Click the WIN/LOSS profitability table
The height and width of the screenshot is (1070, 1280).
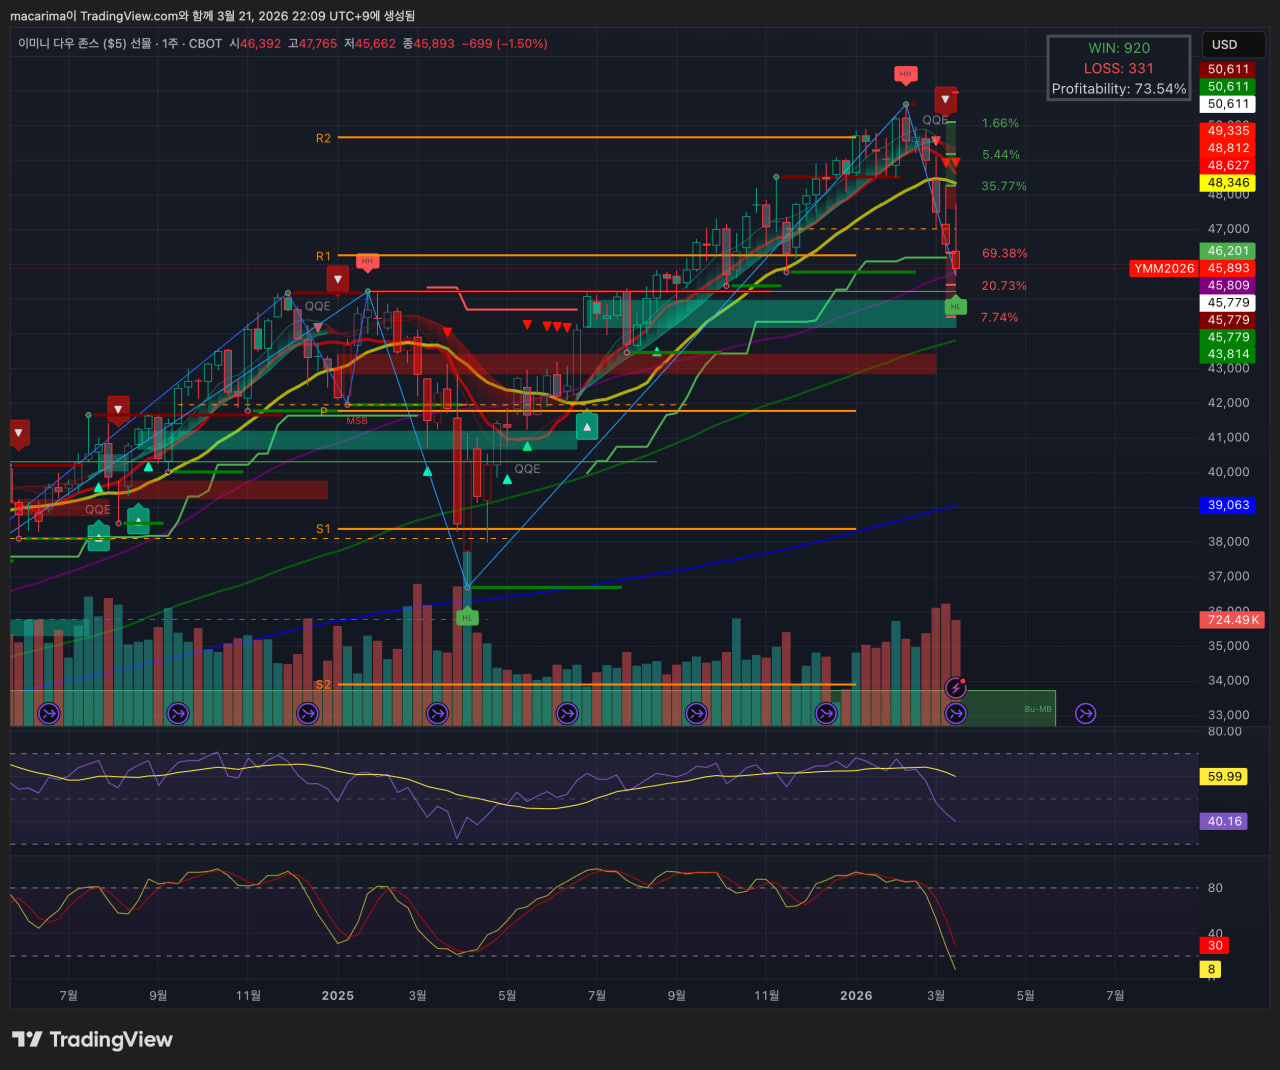(x=1118, y=68)
